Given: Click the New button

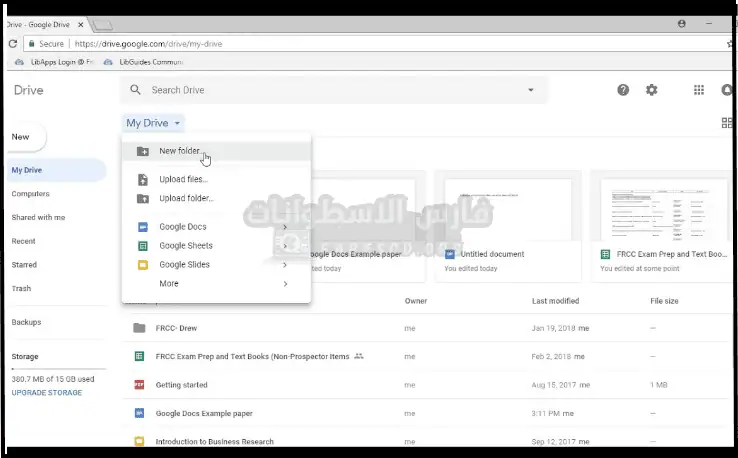Looking at the screenshot, I should pyautogui.click(x=22, y=137).
